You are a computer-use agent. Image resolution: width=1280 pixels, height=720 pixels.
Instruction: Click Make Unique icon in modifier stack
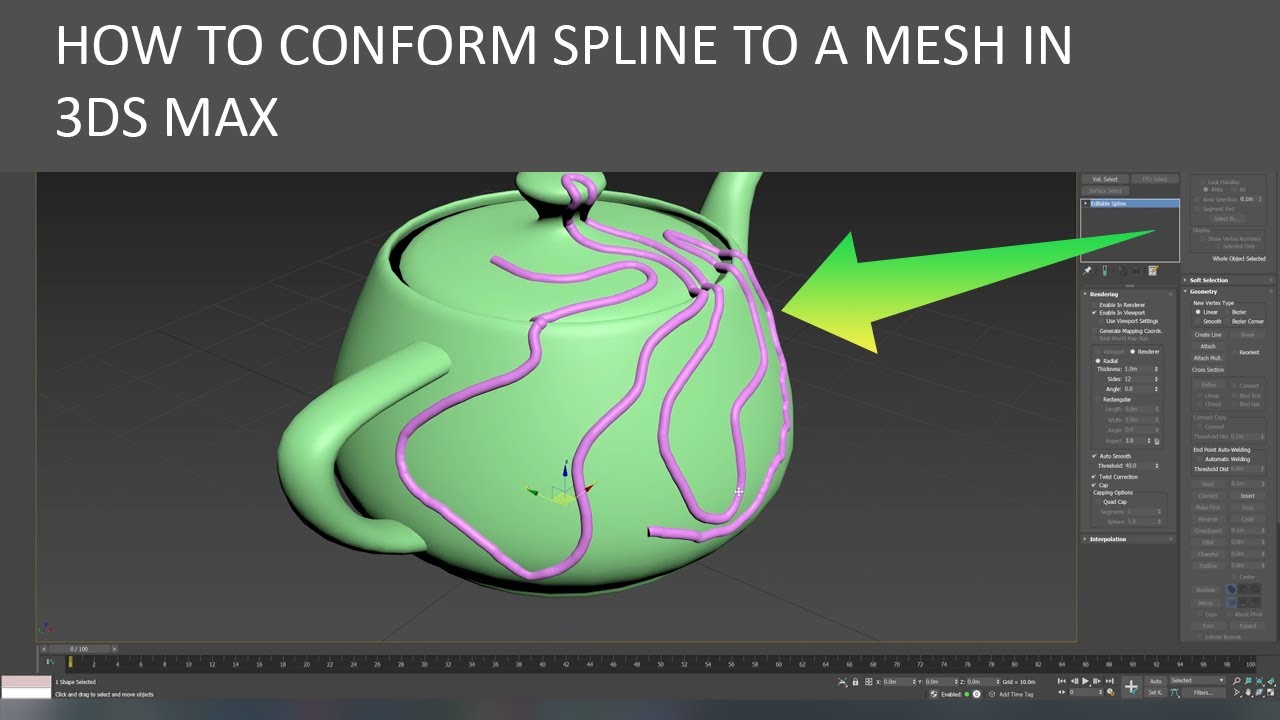coord(1123,271)
